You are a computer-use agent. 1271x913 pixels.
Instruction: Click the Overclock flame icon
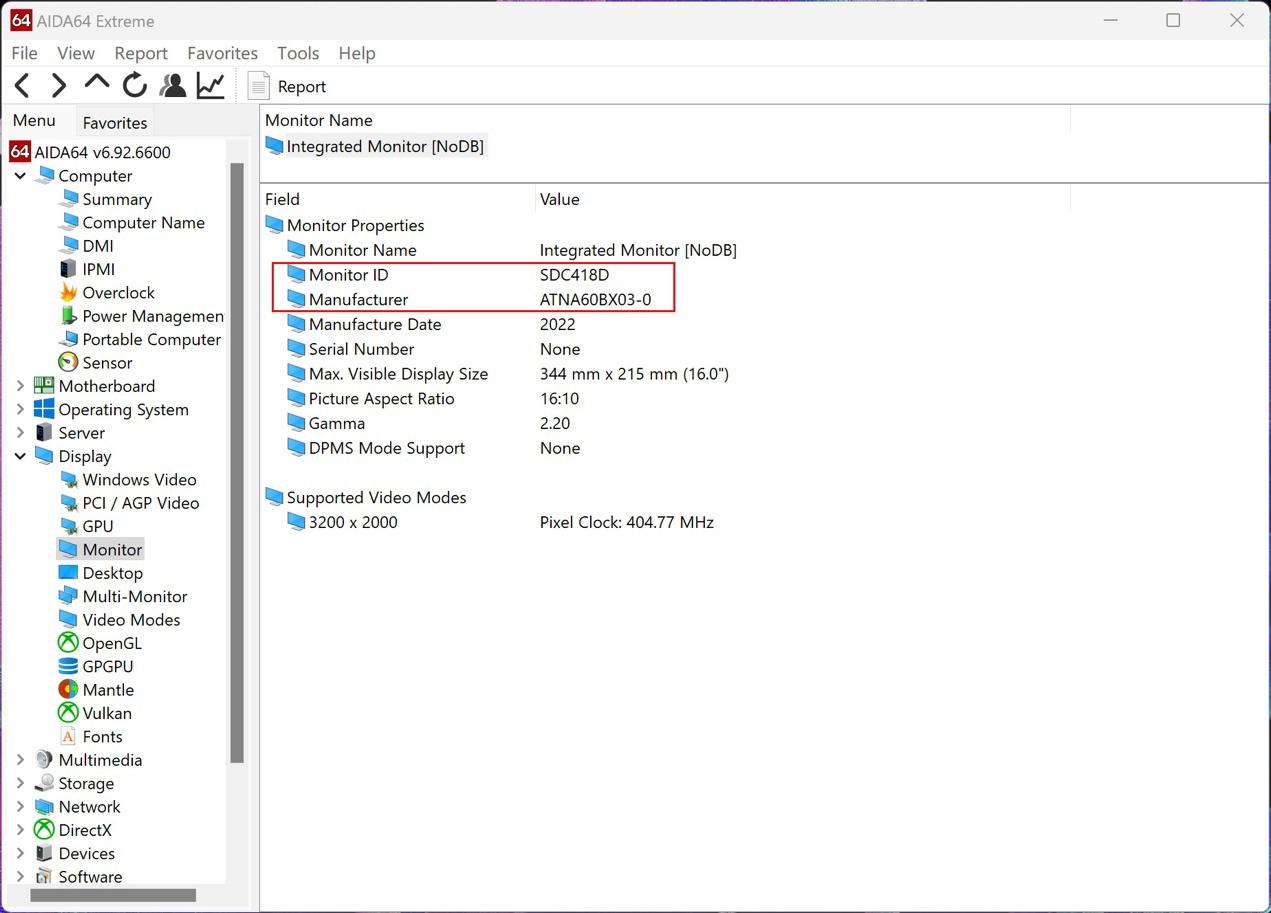pyautogui.click(x=68, y=292)
